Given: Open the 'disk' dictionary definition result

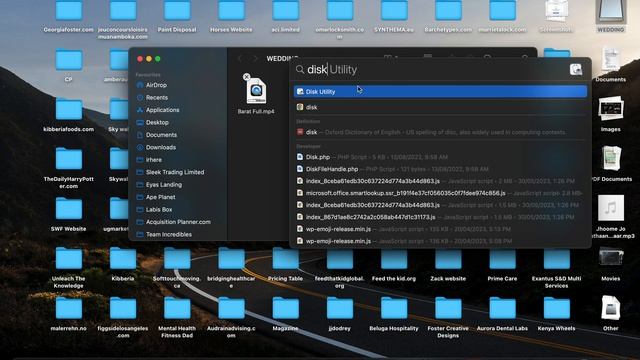Looking at the screenshot, I should tap(440, 132).
